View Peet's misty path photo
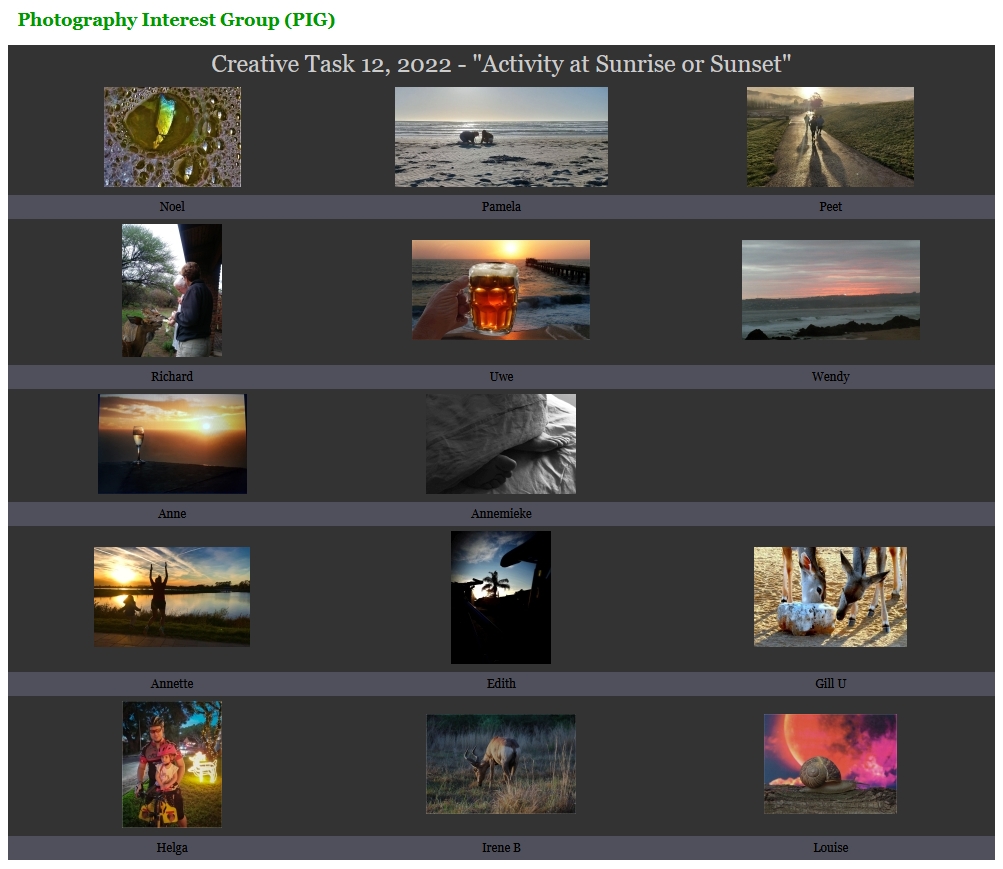The image size is (1003, 869). pyautogui.click(x=830, y=137)
